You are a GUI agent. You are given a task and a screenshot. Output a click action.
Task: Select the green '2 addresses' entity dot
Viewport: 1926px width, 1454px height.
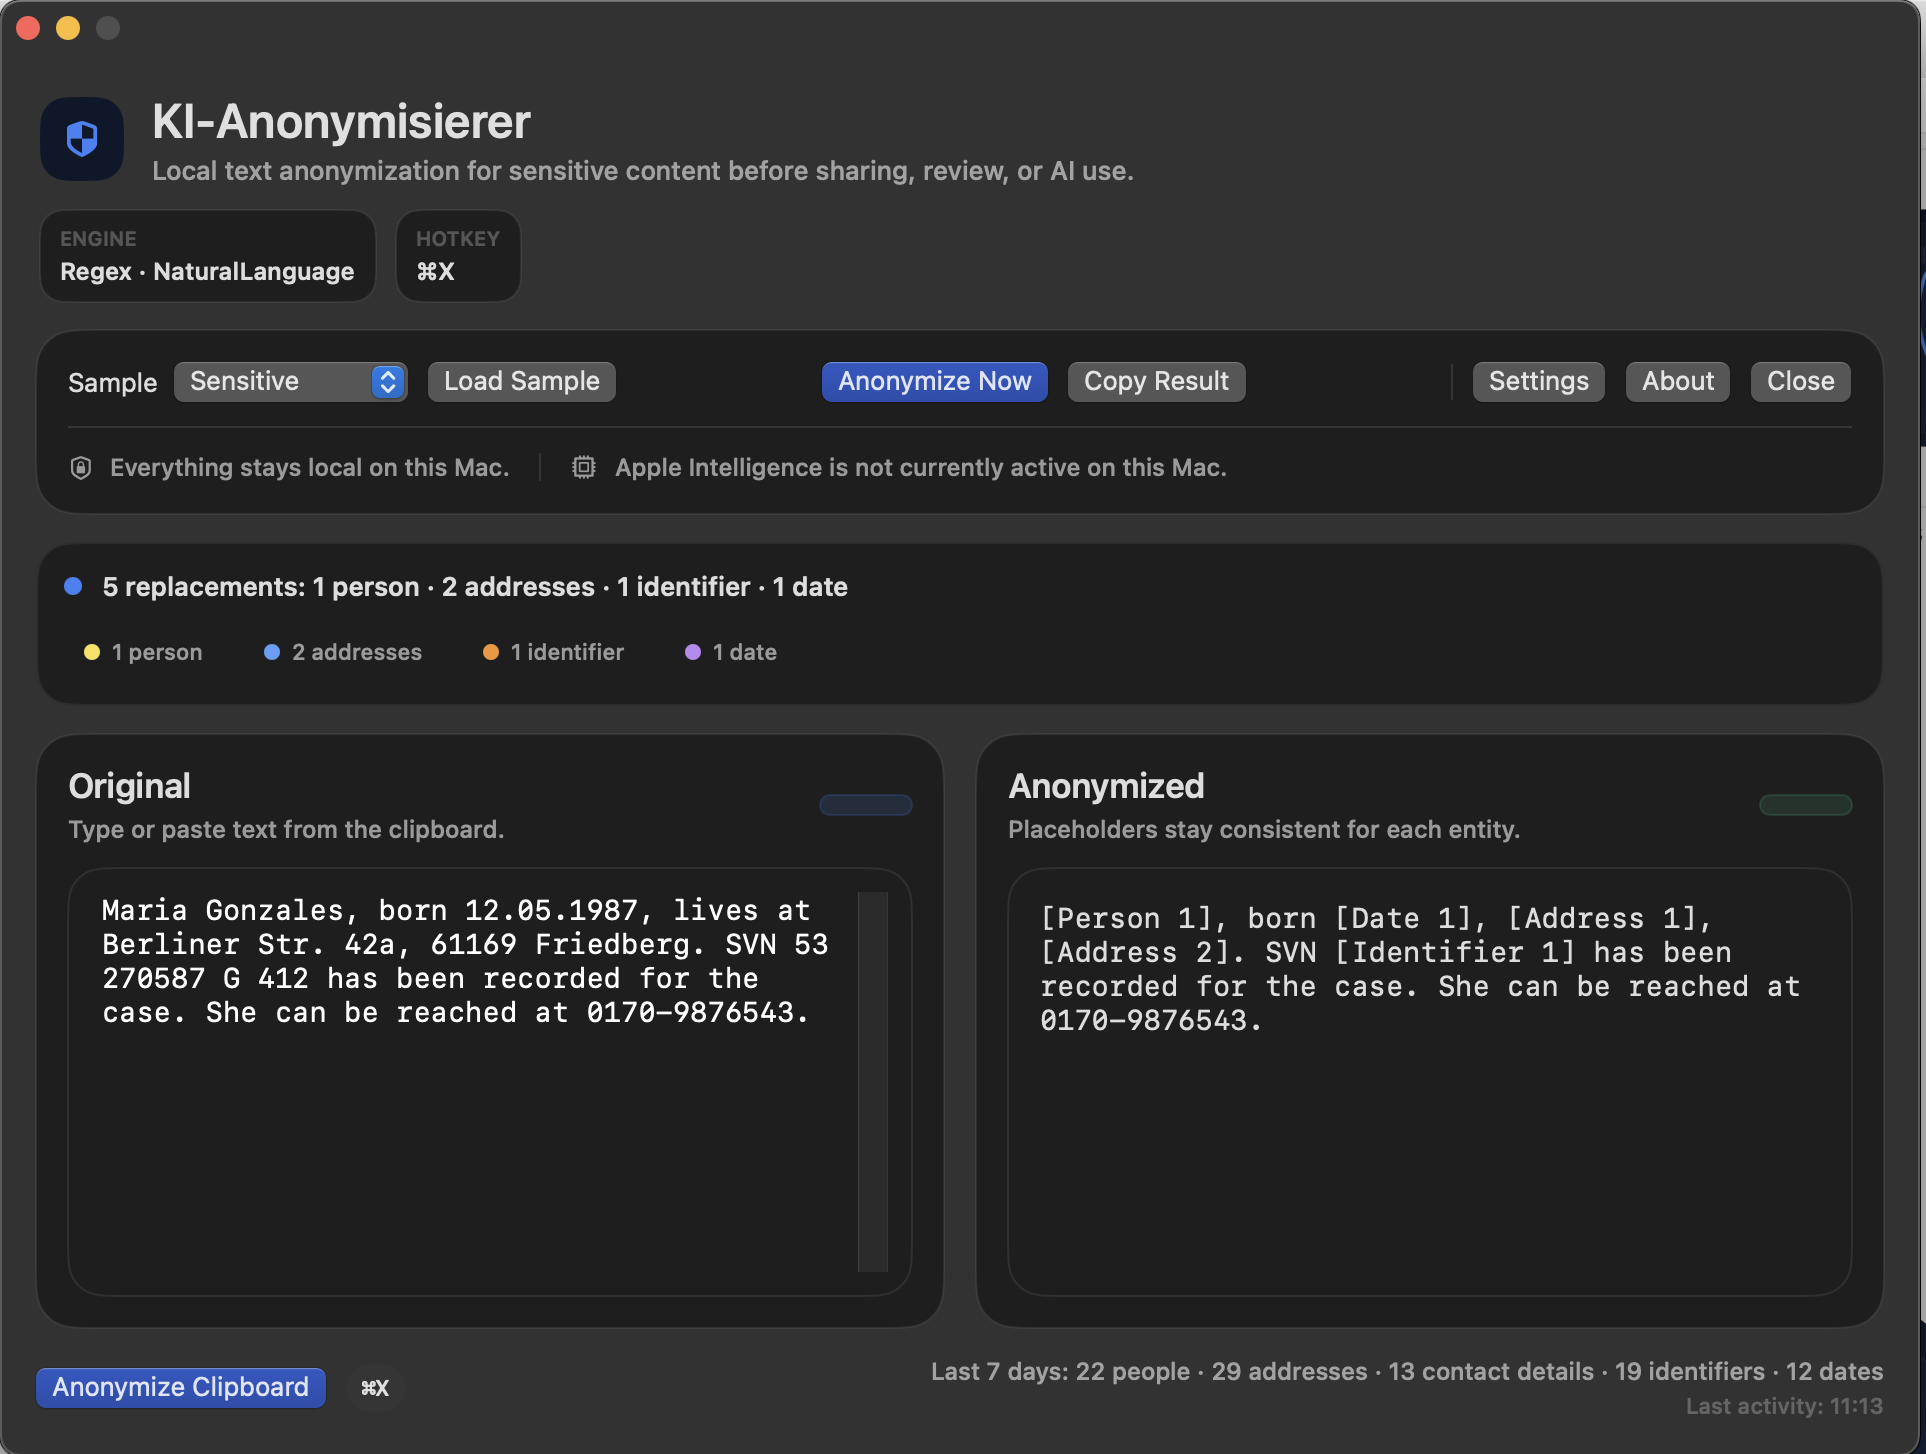(271, 652)
